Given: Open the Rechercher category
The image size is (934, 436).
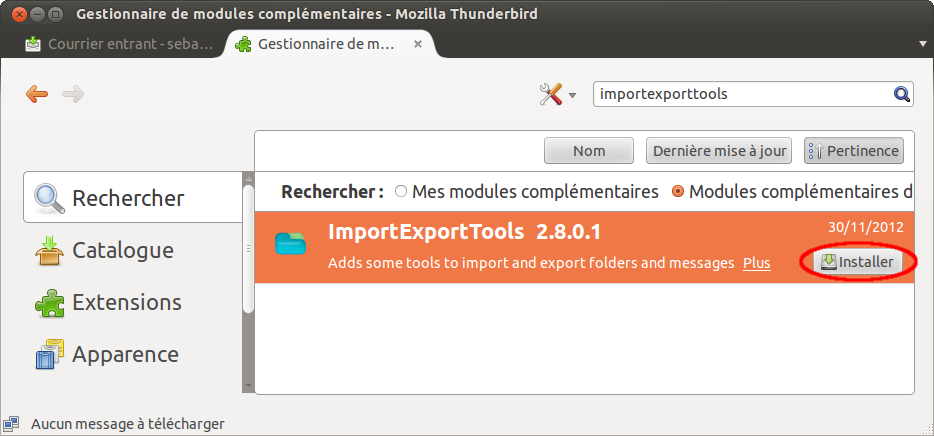Looking at the screenshot, I should (133, 197).
